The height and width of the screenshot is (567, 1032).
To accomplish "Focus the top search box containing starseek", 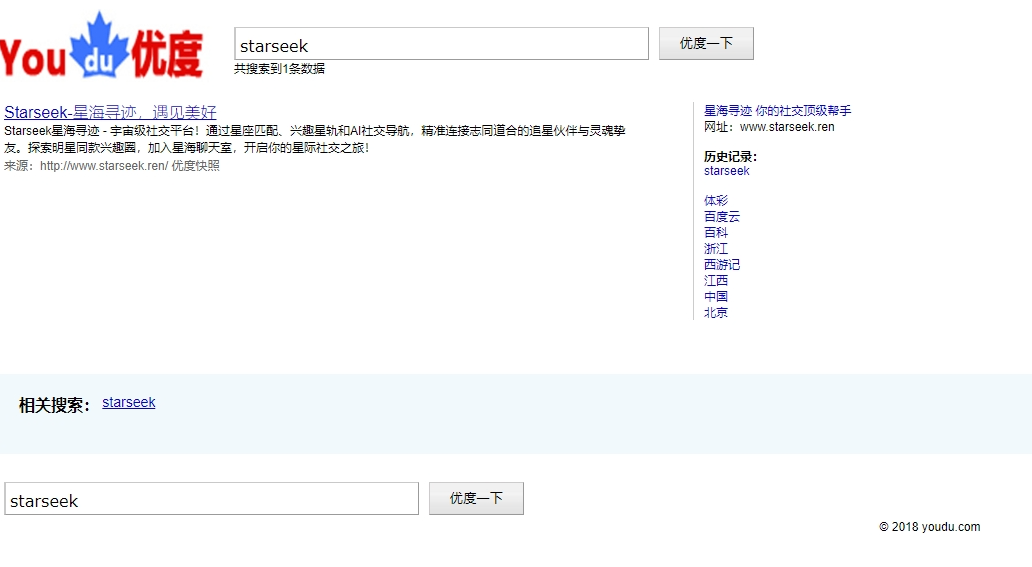I will (x=441, y=43).
